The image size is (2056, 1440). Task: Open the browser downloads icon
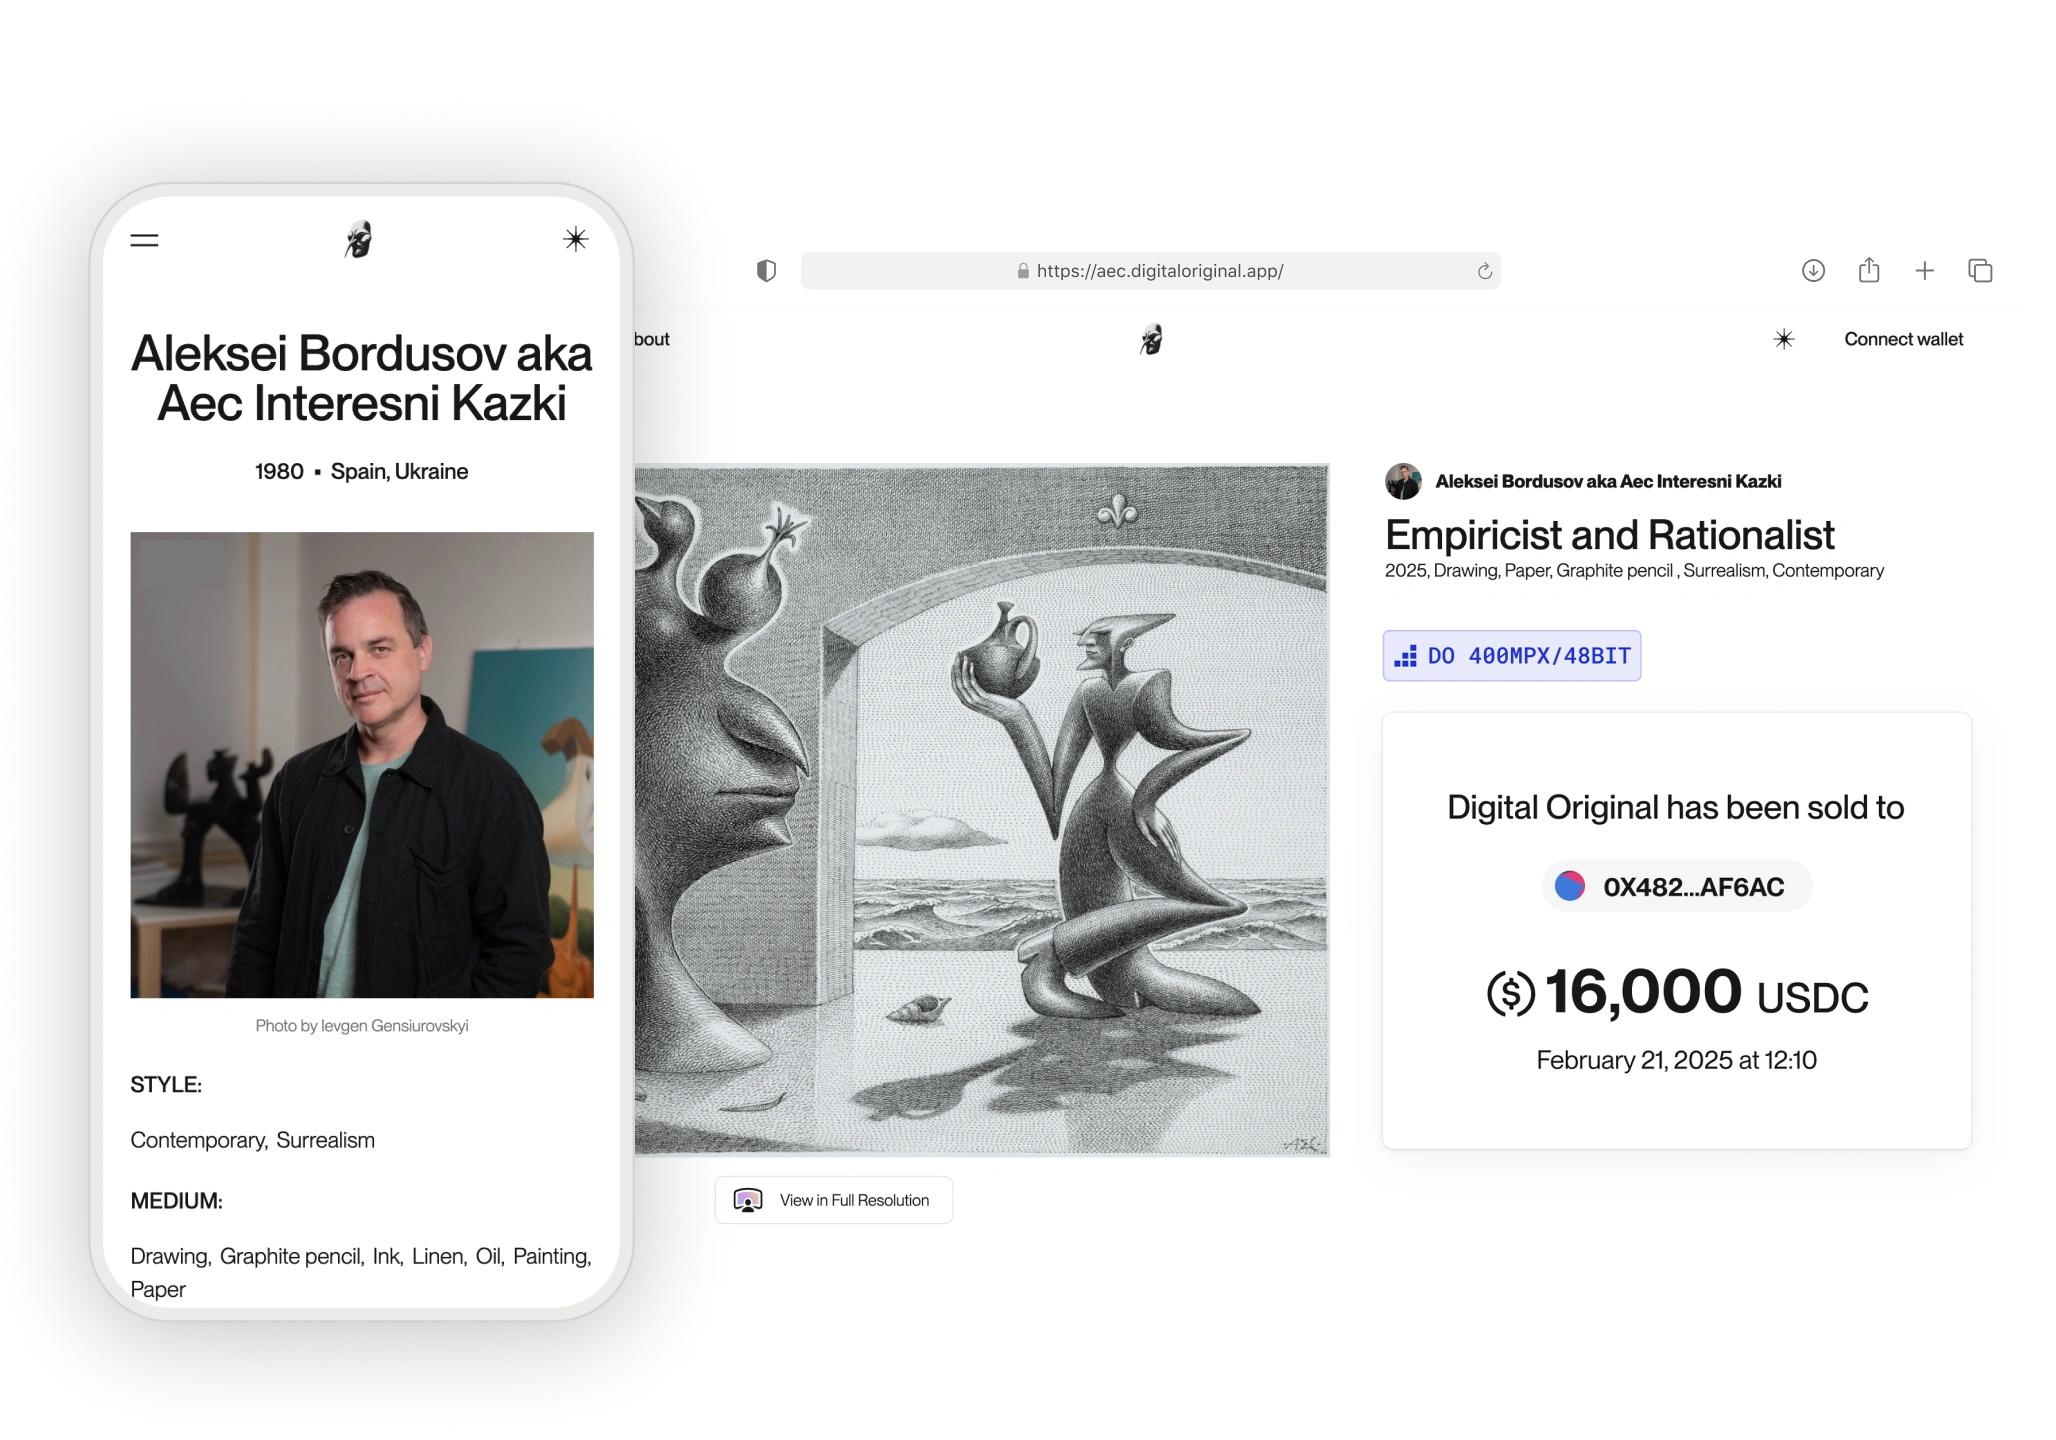tap(1813, 270)
